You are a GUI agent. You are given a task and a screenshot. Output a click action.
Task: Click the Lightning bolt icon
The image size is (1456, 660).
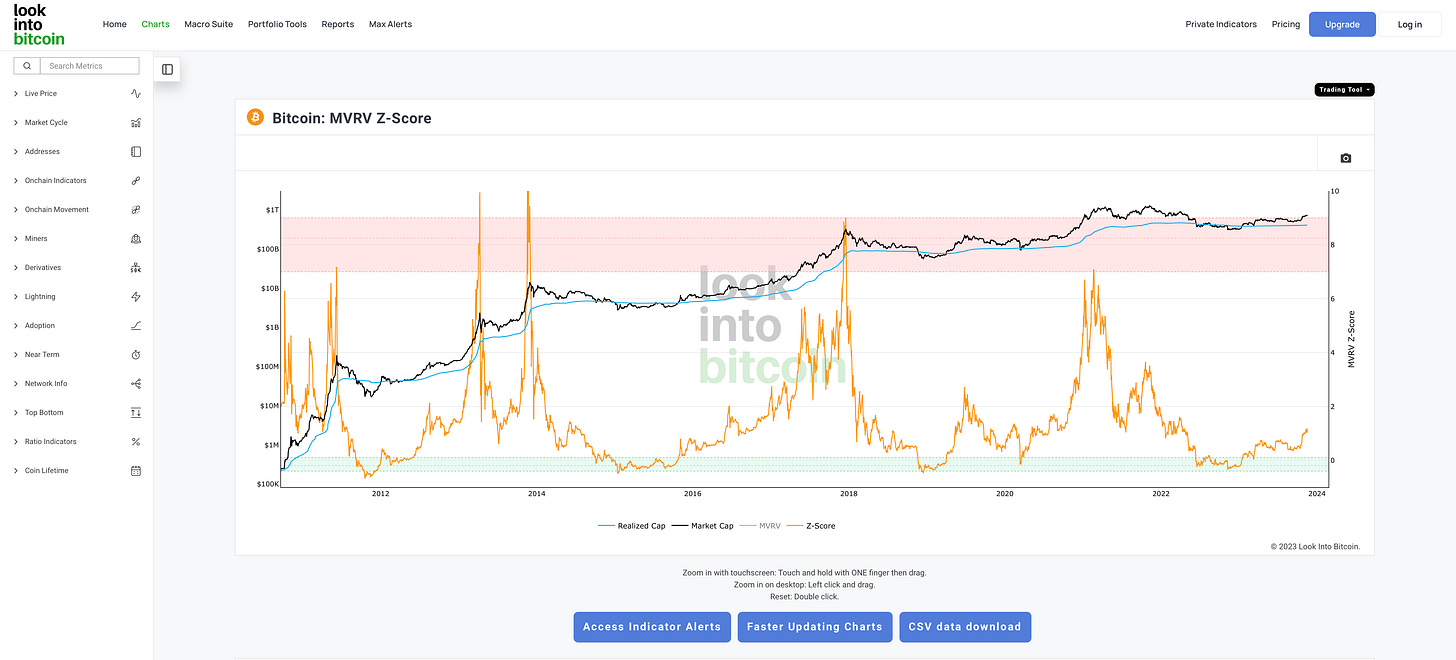click(x=136, y=296)
